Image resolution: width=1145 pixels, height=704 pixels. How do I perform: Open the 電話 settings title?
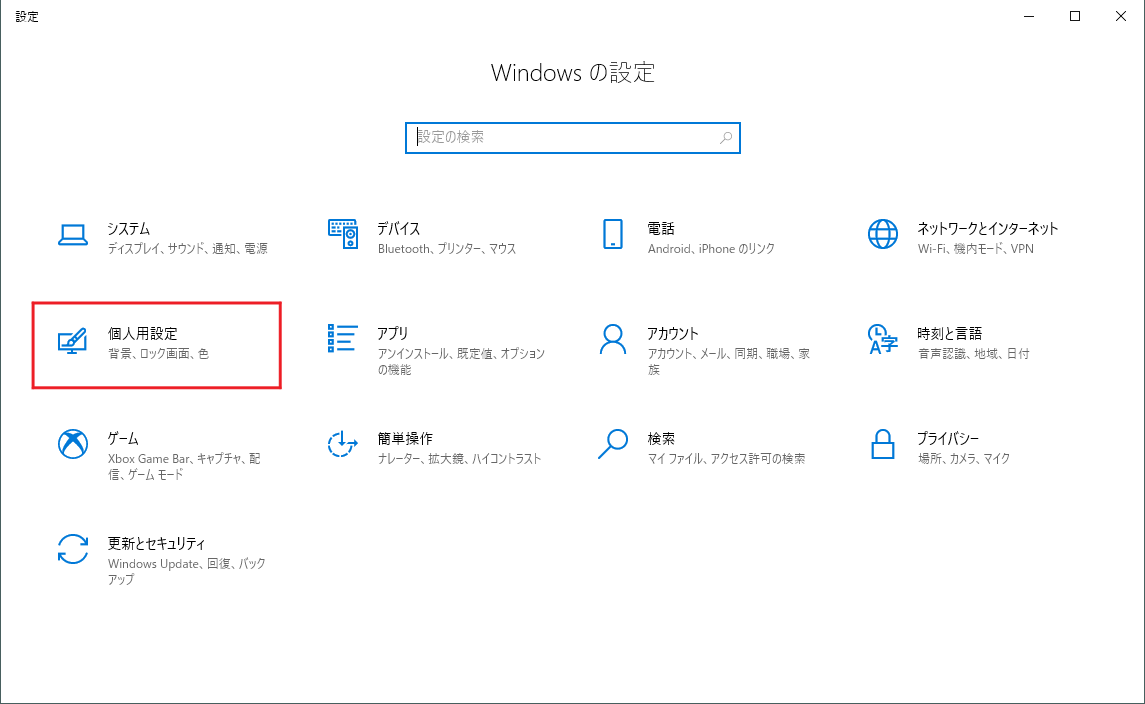click(661, 229)
